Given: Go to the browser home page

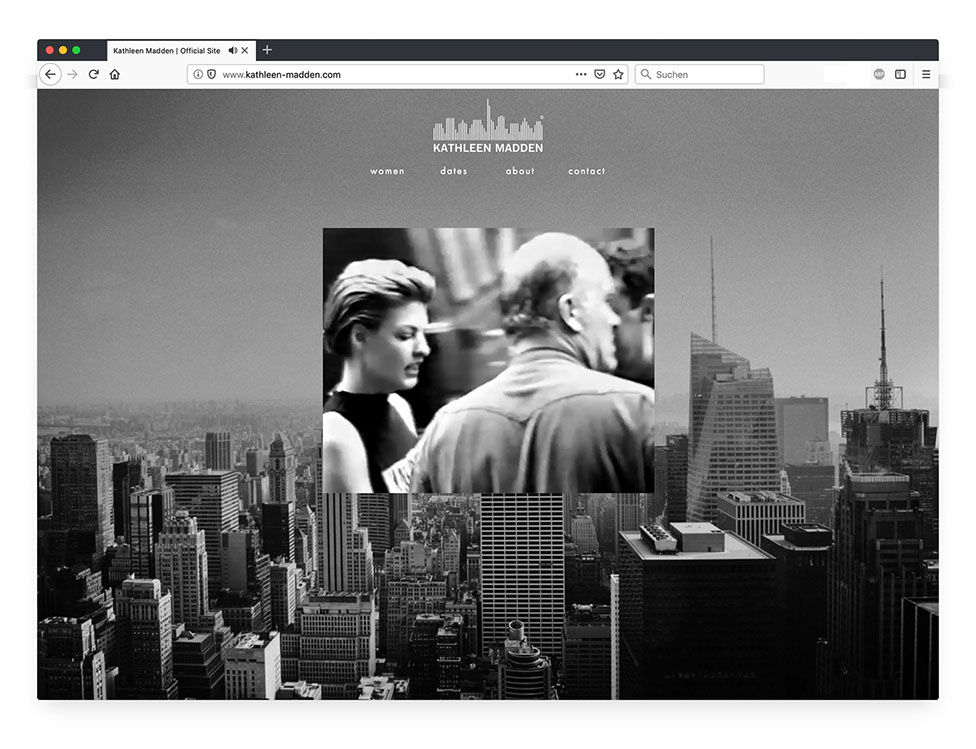Looking at the screenshot, I should (x=115, y=74).
